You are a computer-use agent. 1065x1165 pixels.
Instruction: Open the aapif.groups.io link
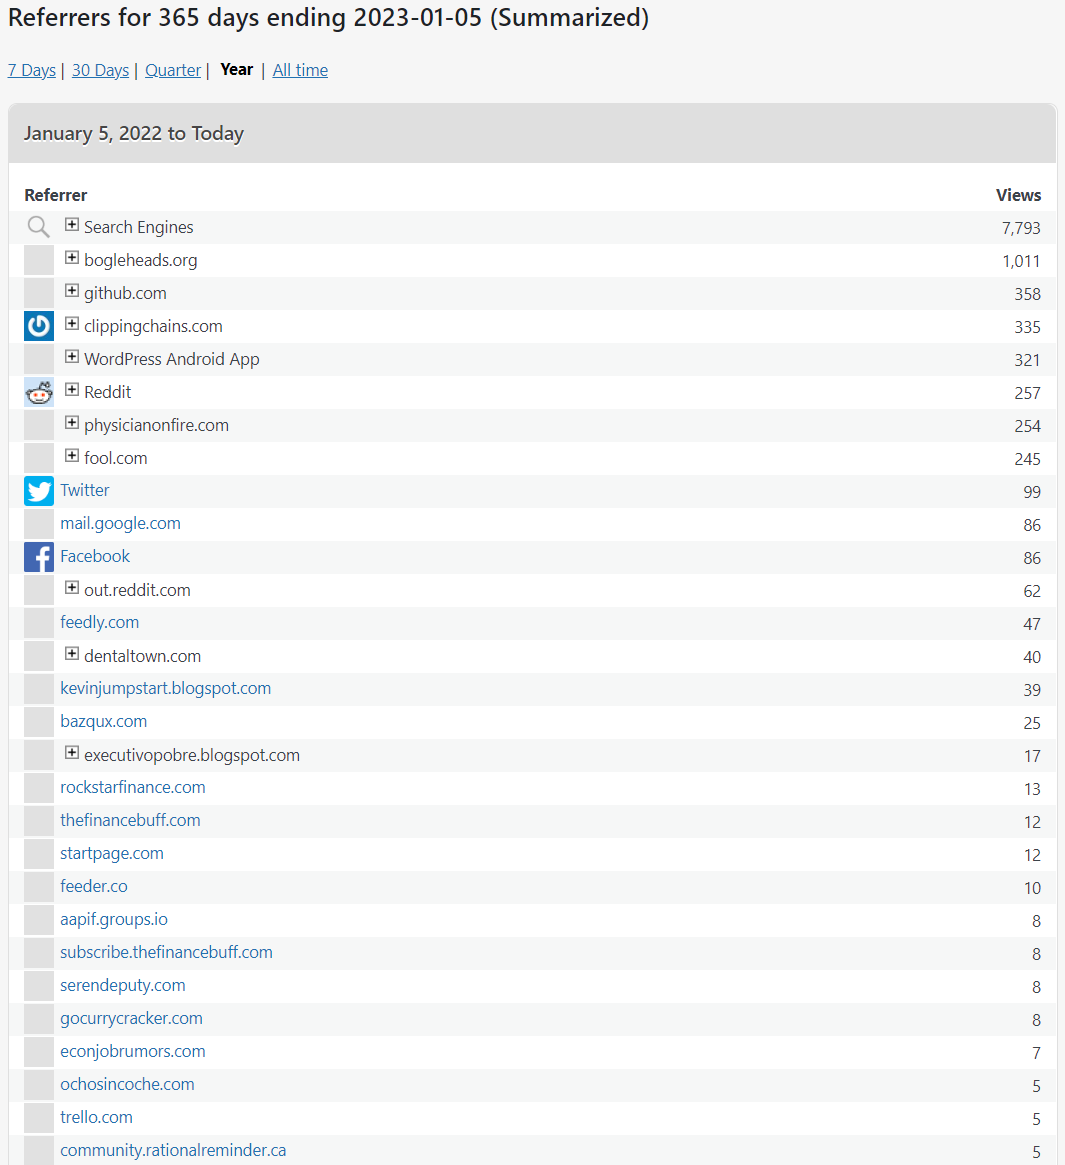click(114, 919)
